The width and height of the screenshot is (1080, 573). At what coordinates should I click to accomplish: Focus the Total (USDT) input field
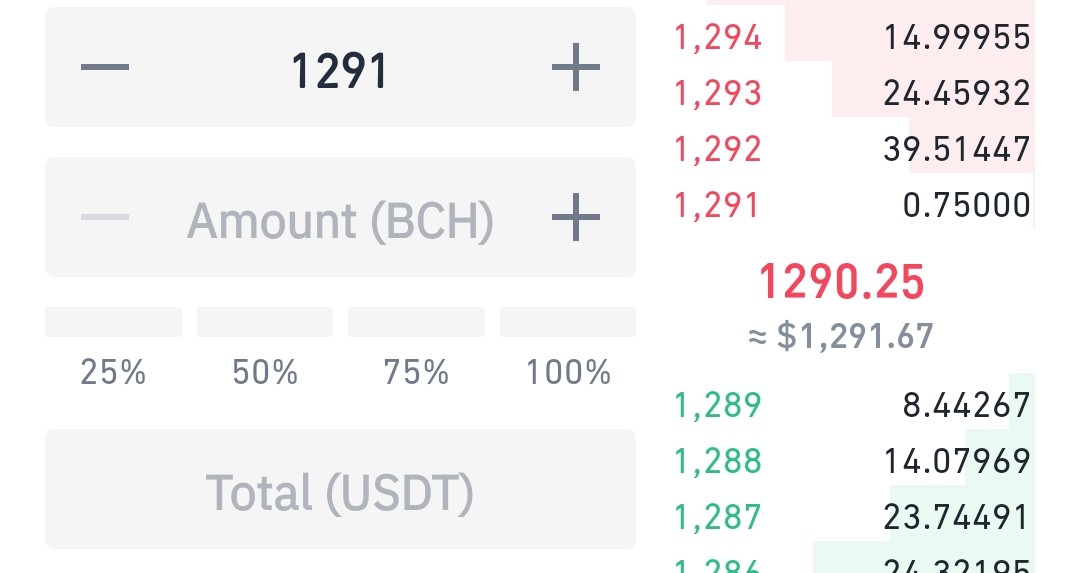pyautogui.click(x=340, y=490)
